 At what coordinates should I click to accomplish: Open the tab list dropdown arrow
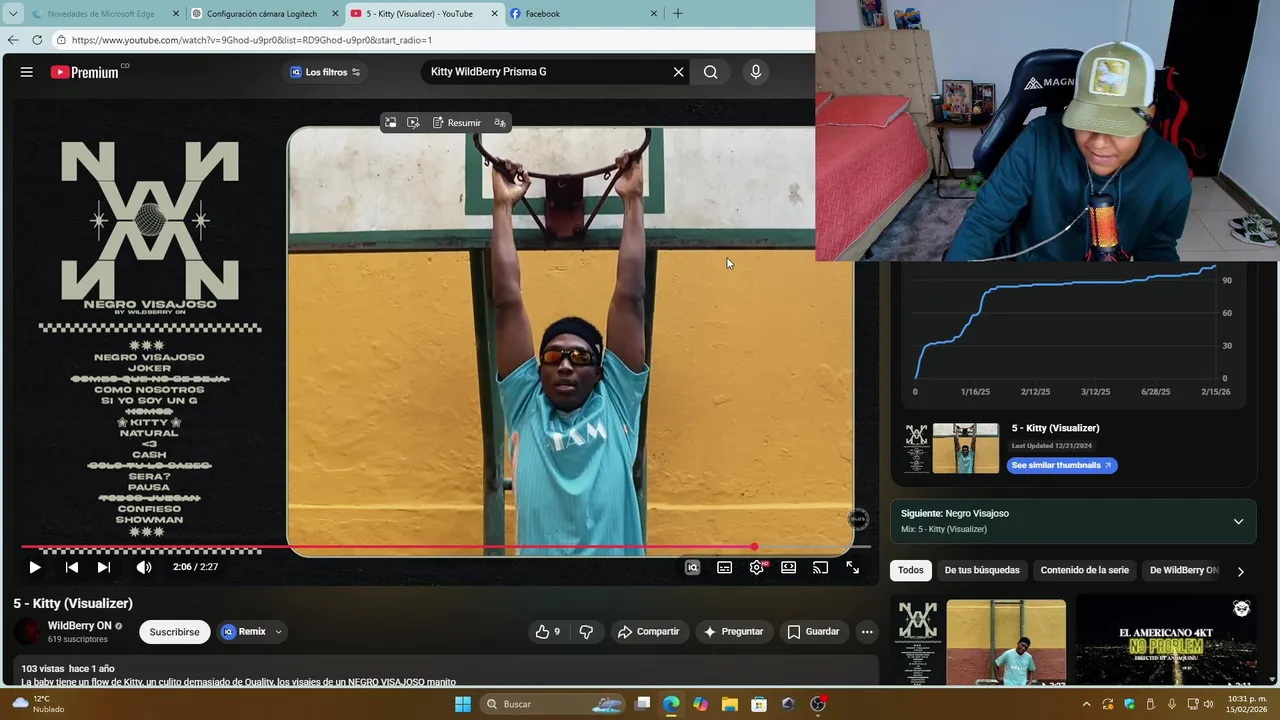[x=13, y=14]
